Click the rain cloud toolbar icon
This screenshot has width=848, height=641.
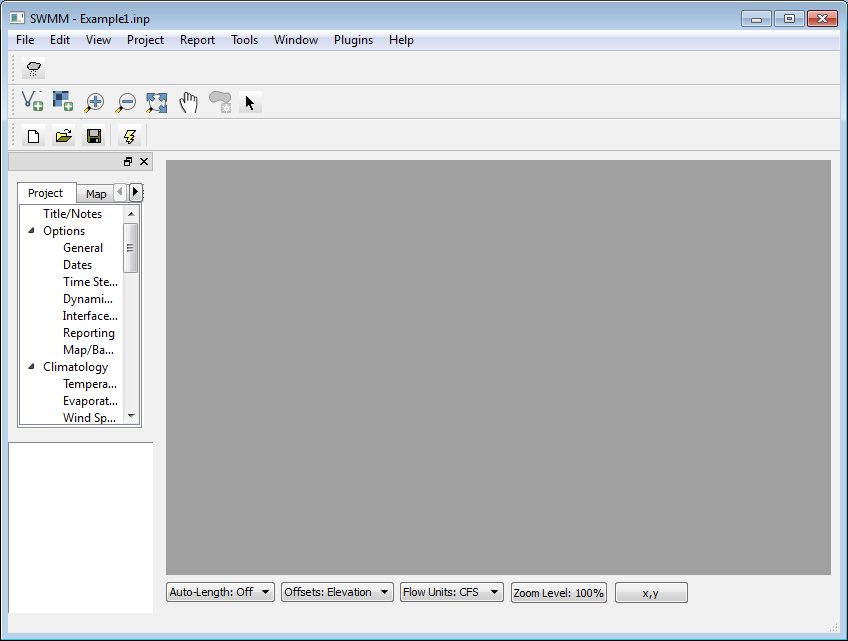point(34,69)
